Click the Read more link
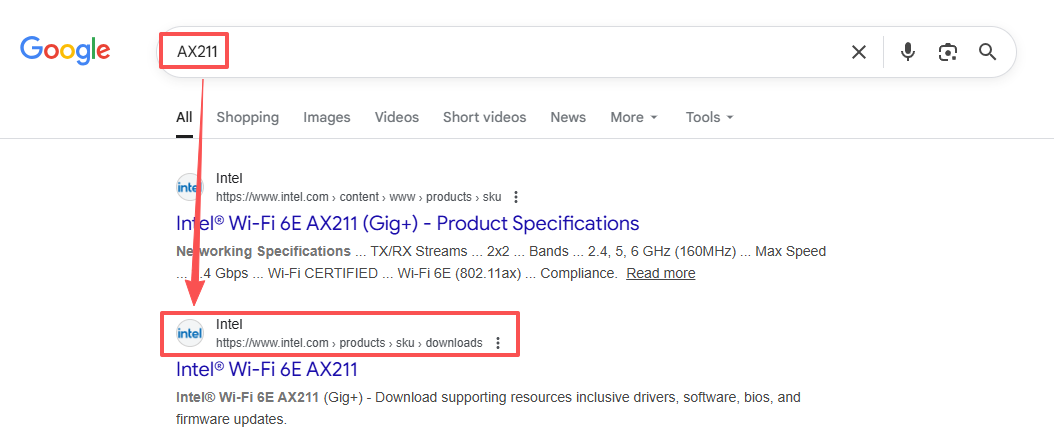1054x429 pixels. click(660, 273)
